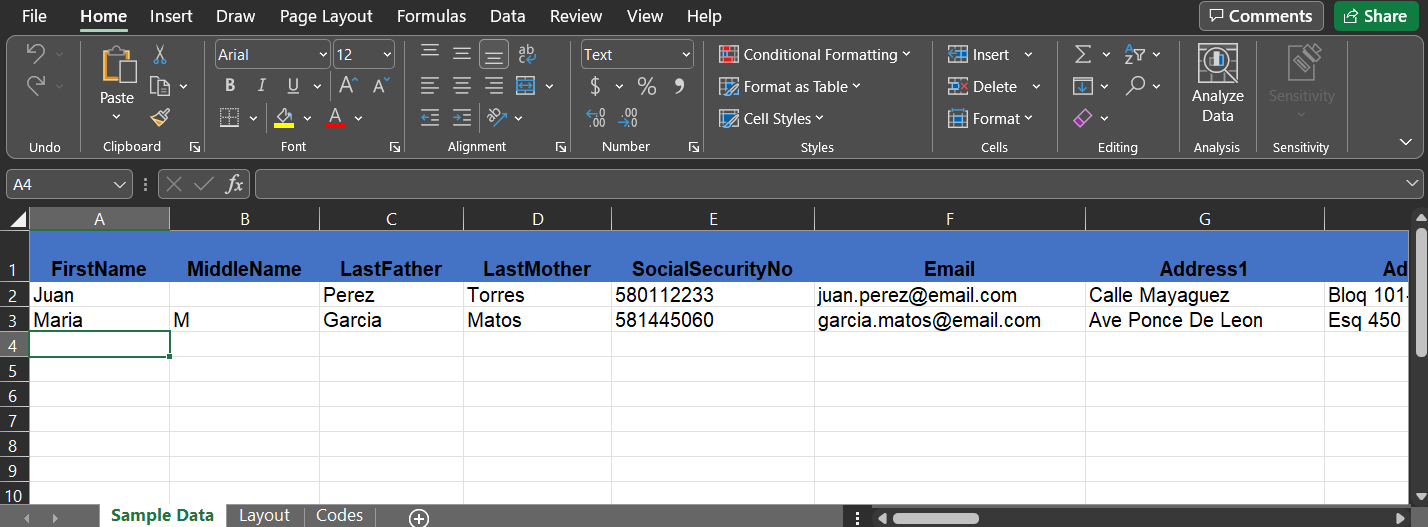Click the Redo arrow icon
Screen dimensions: 1428x527
pos(35,86)
